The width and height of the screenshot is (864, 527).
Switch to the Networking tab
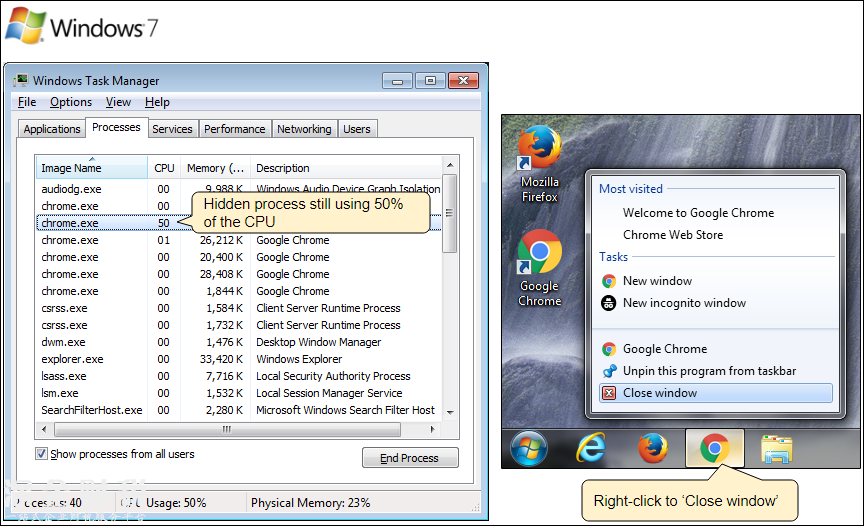pos(304,129)
